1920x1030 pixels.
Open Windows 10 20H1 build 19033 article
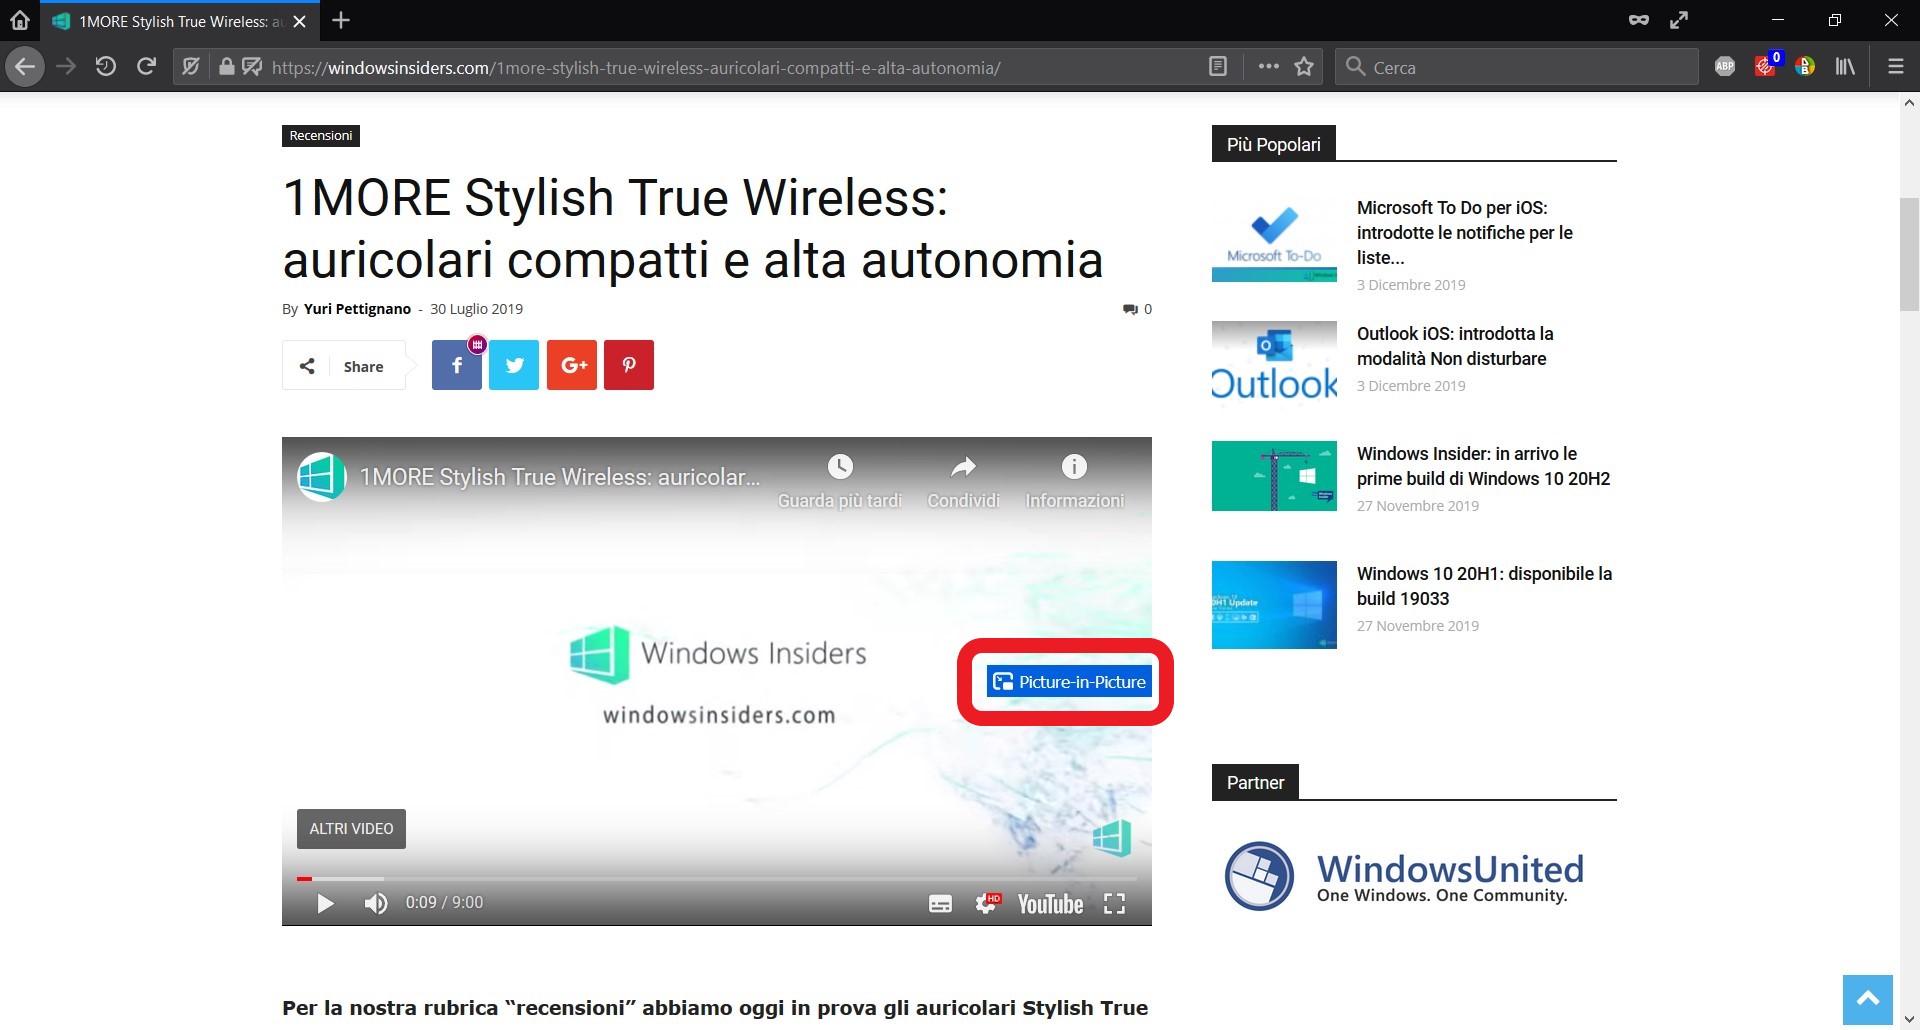point(1485,586)
